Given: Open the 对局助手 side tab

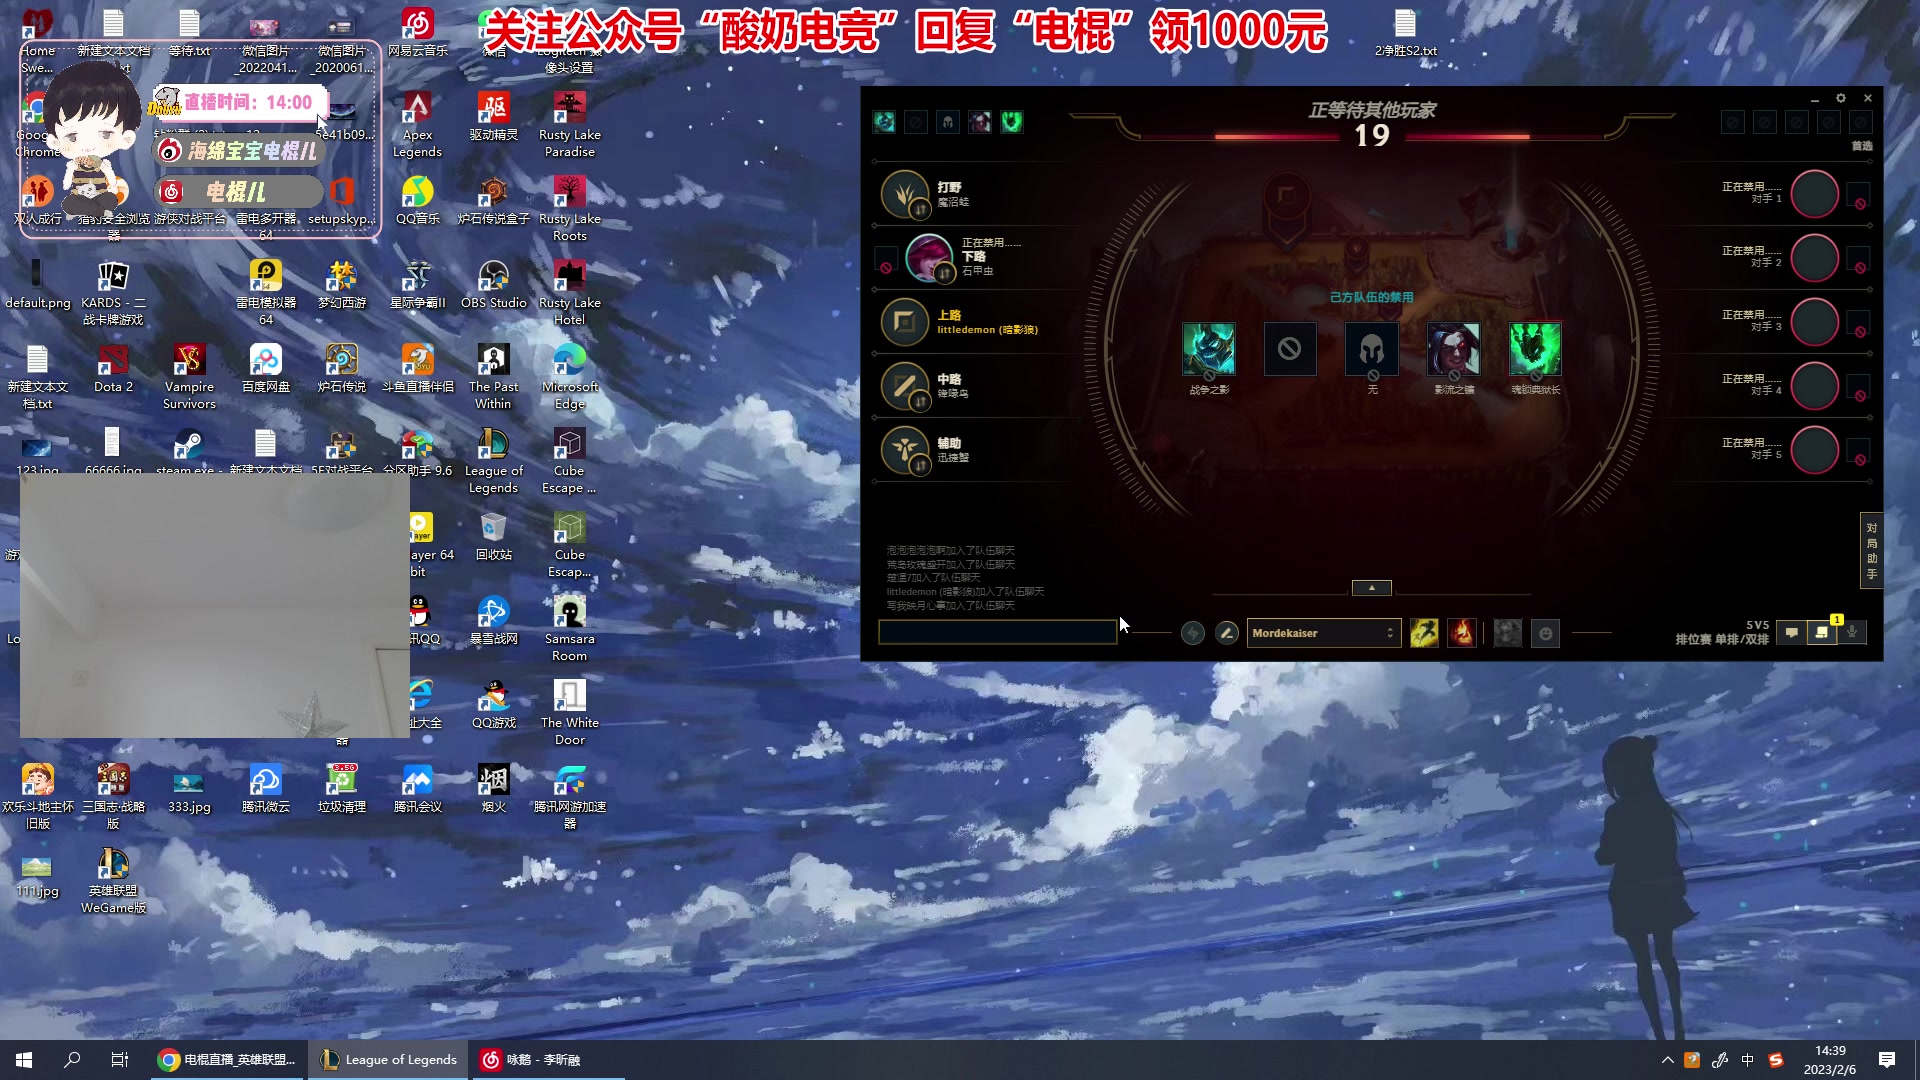Looking at the screenshot, I should [1871, 550].
